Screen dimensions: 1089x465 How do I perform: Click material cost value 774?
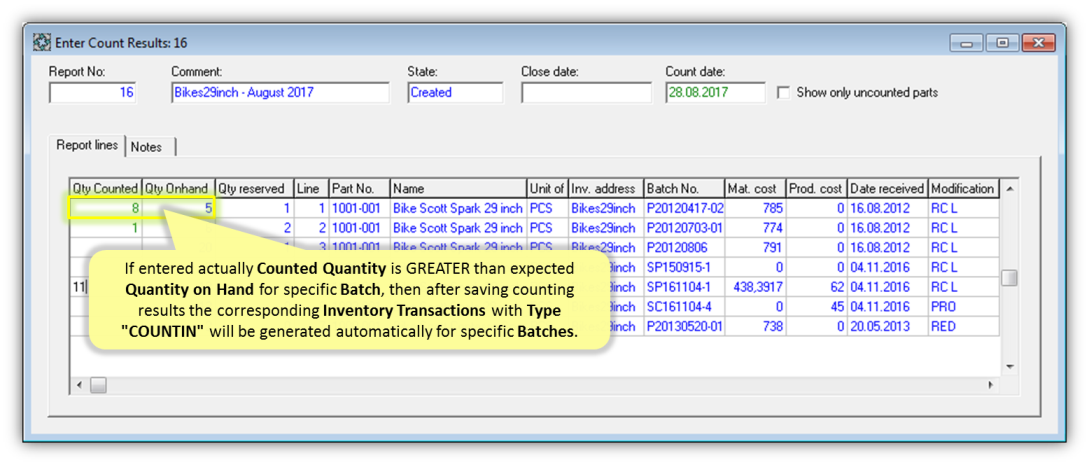[x=755, y=227]
